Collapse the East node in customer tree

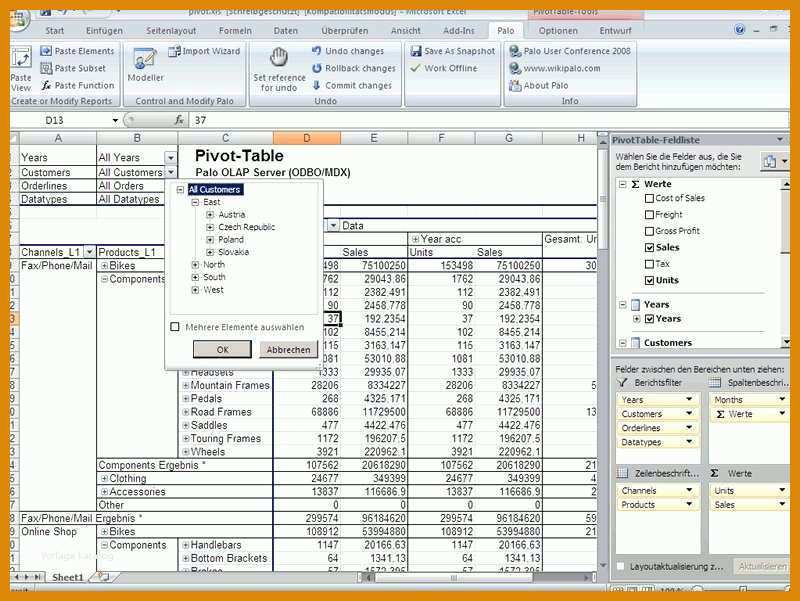click(195, 203)
